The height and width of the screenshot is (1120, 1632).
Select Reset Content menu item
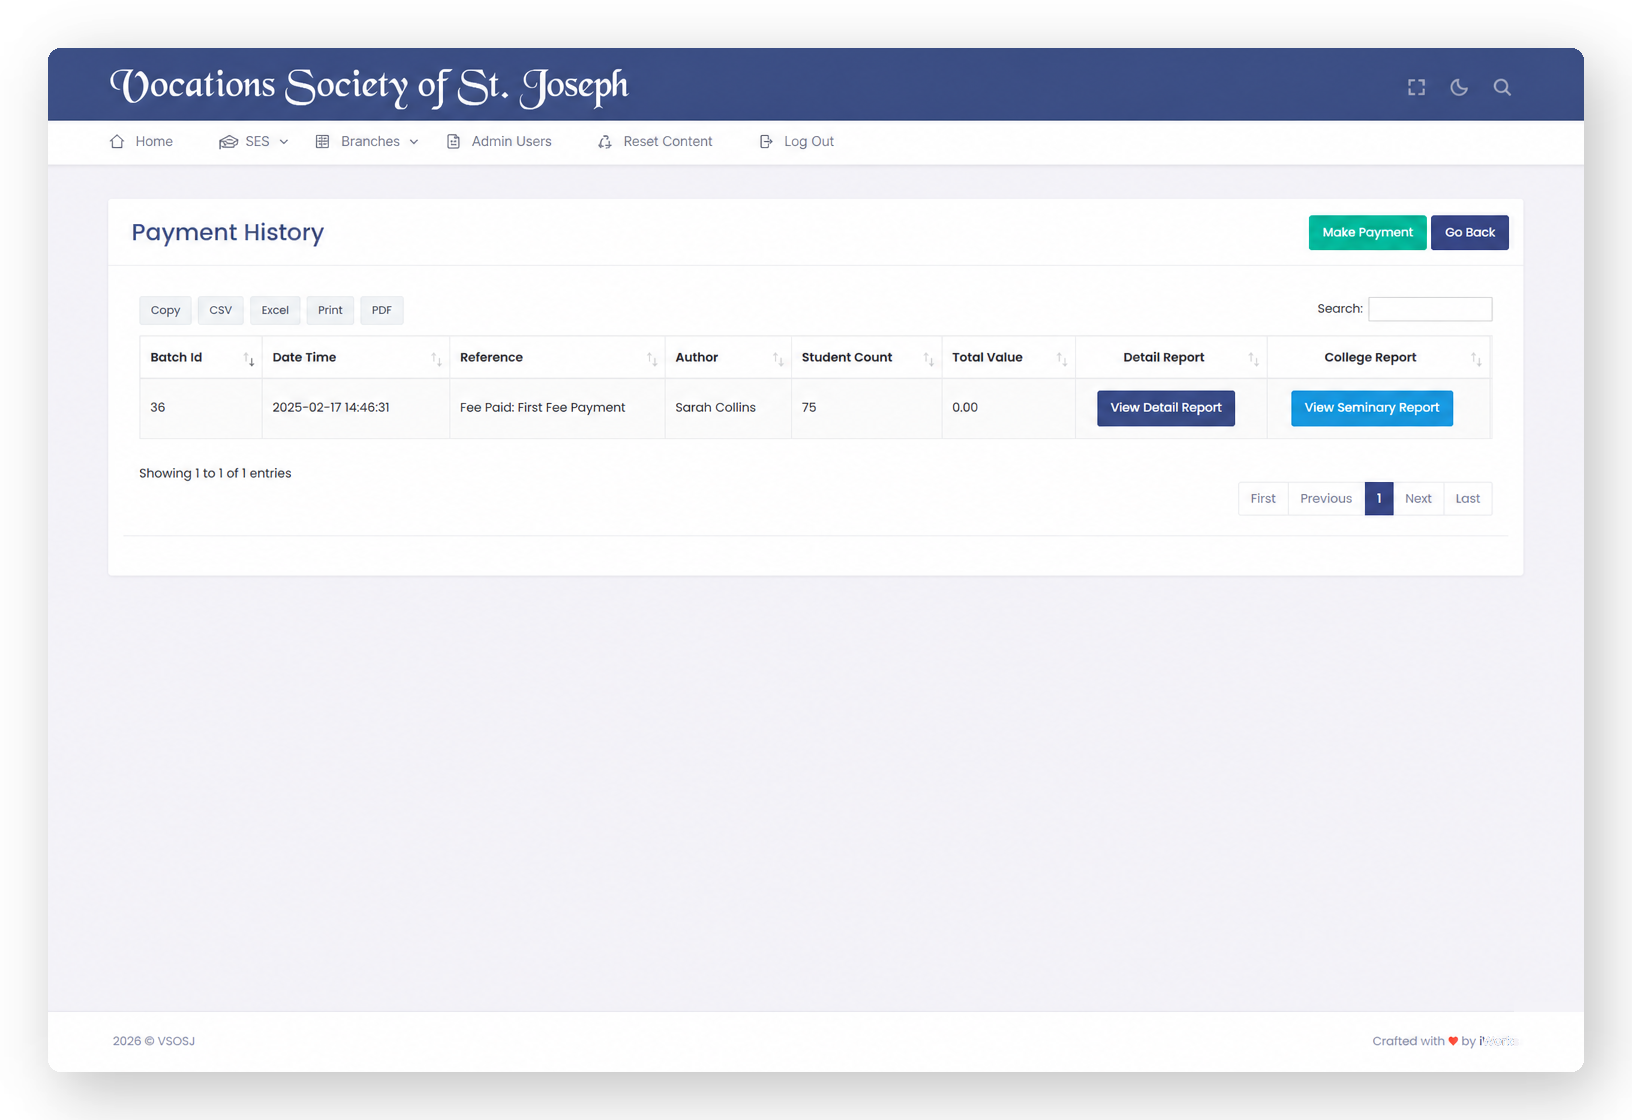(x=668, y=142)
